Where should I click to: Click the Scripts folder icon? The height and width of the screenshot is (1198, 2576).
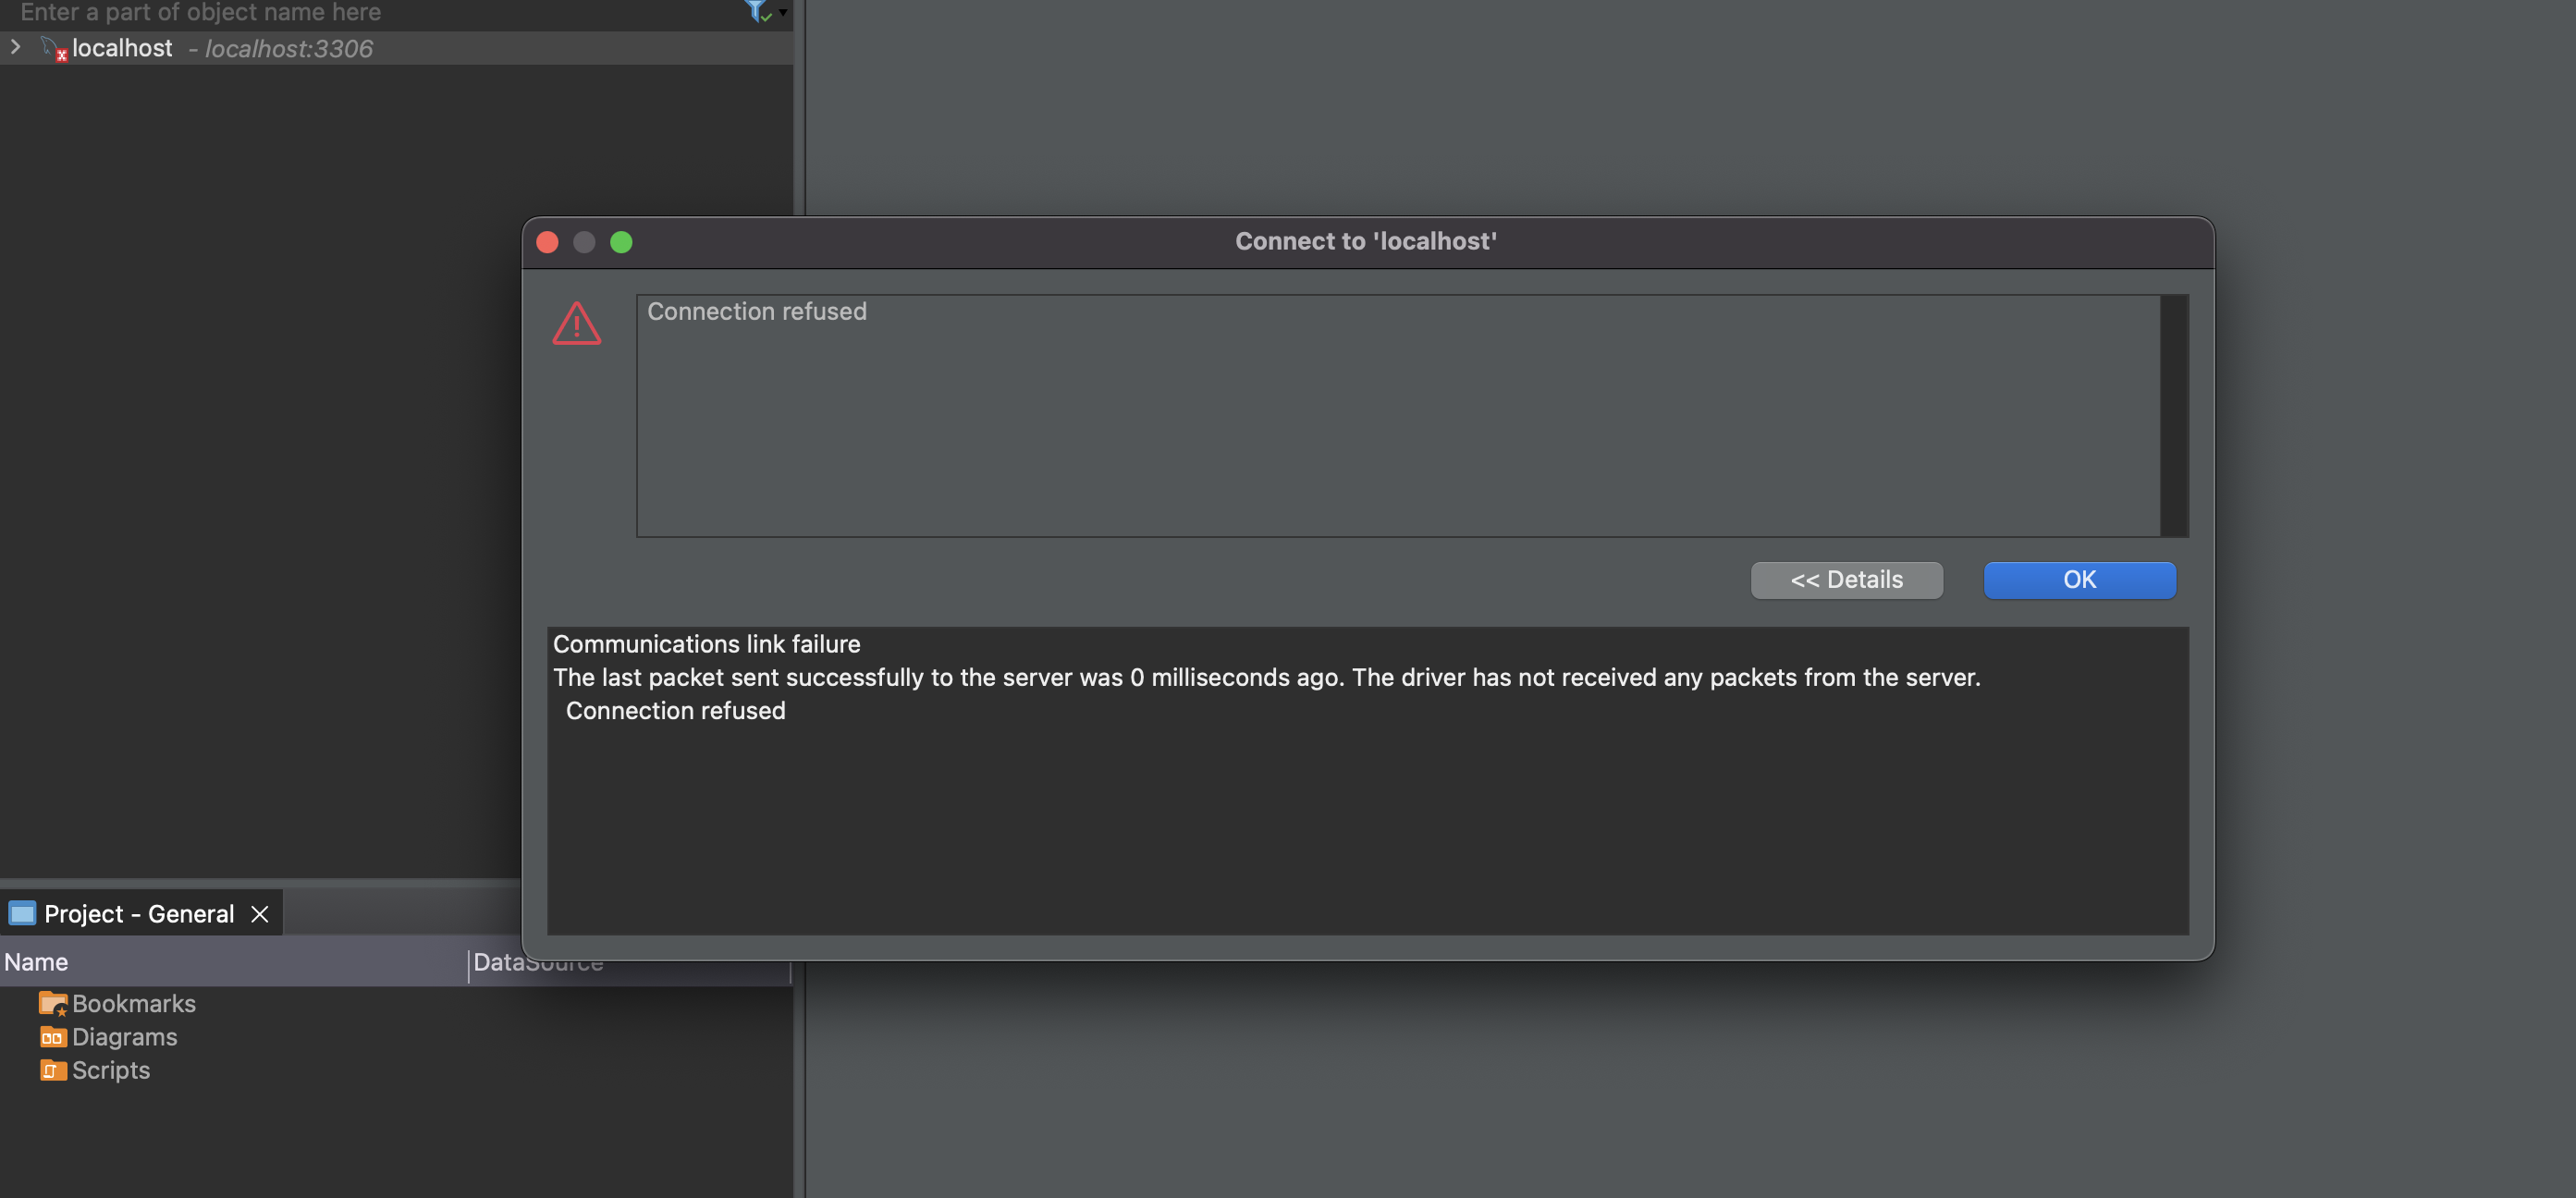pos(53,1070)
